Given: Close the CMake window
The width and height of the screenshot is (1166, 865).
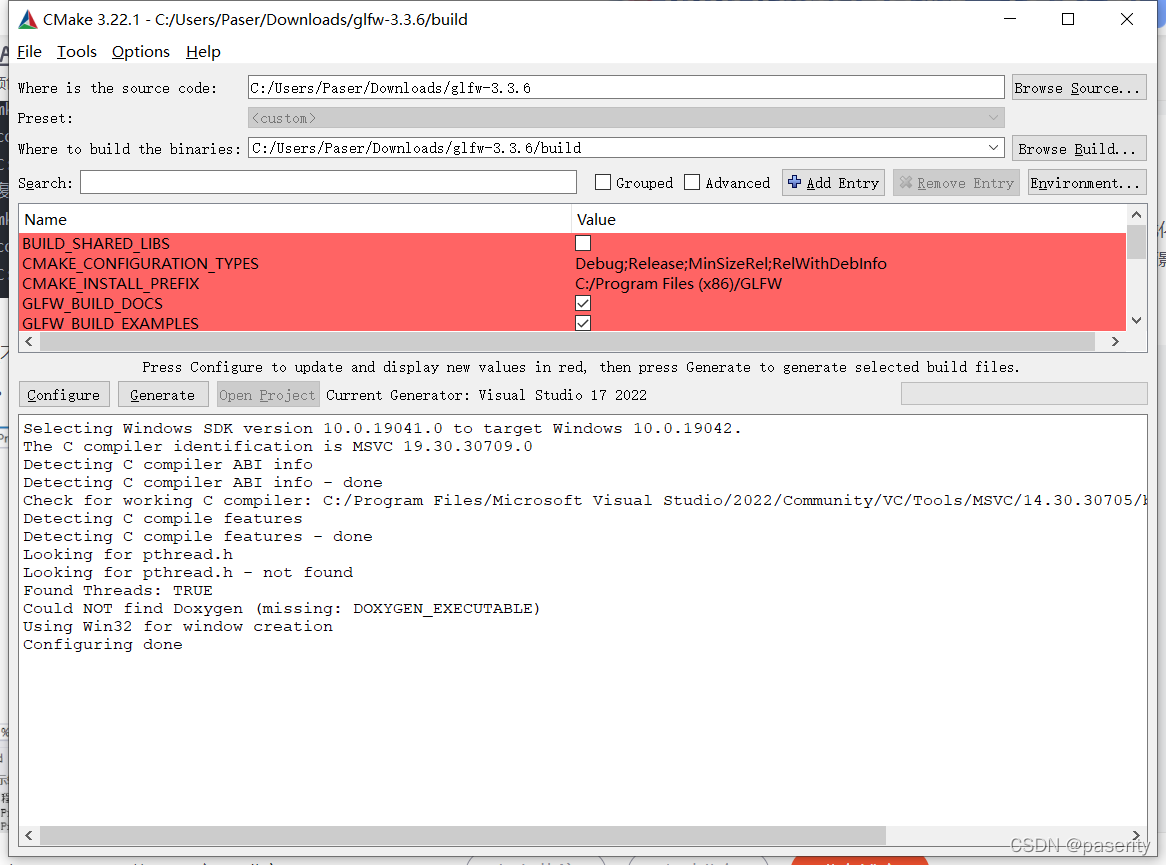Looking at the screenshot, I should coord(1127,19).
